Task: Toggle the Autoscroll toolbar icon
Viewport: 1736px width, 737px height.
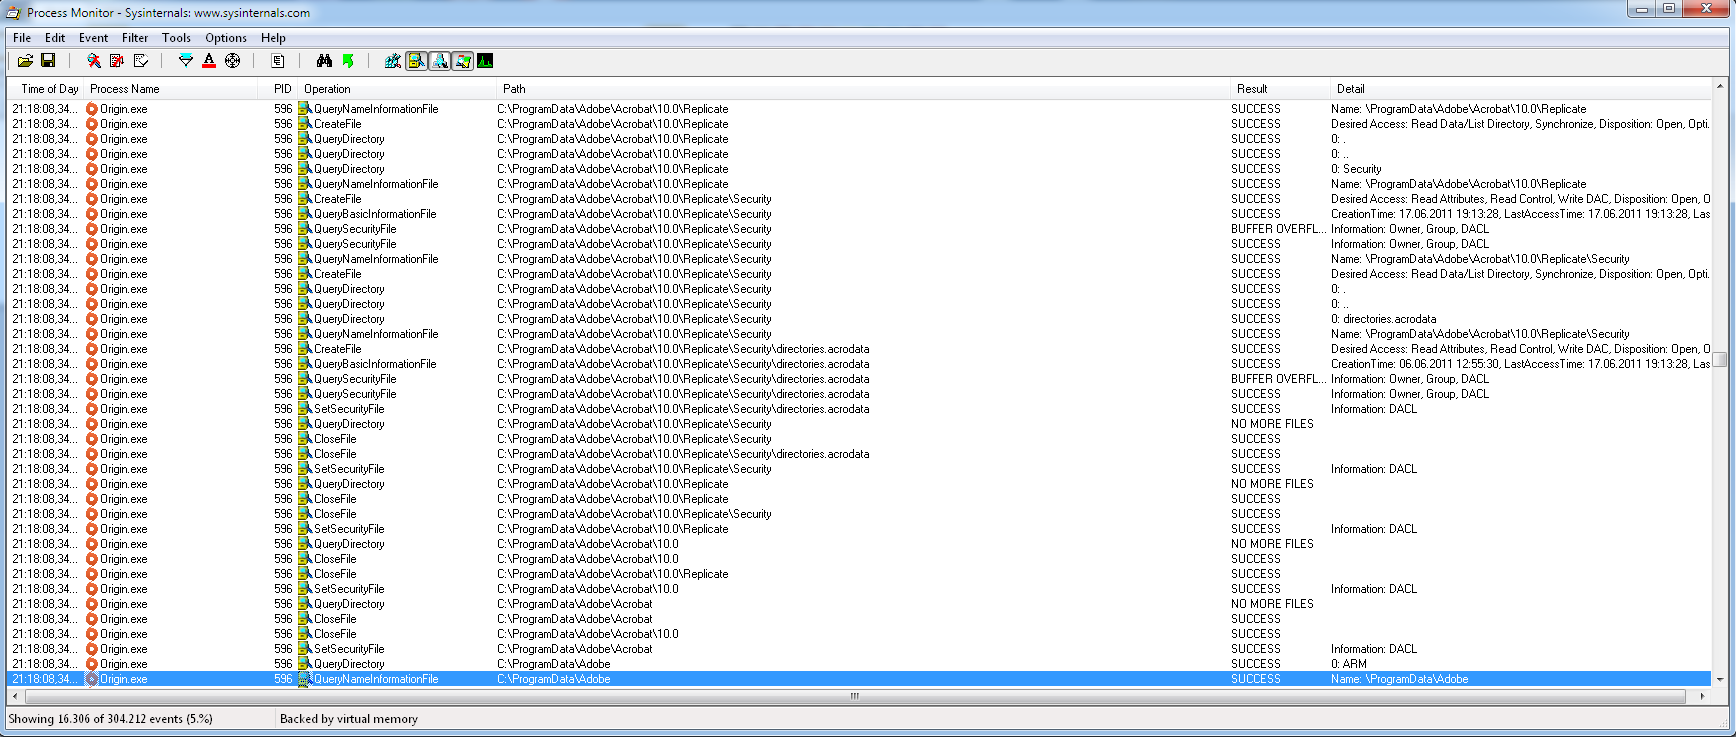Action: (117, 61)
